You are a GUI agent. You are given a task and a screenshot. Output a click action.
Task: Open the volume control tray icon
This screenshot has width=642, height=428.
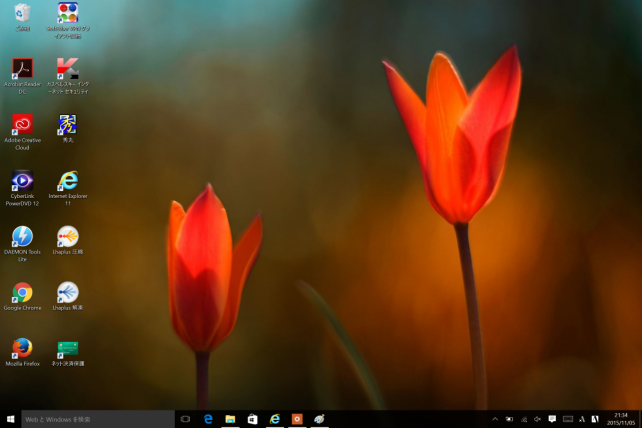[x=538, y=419]
